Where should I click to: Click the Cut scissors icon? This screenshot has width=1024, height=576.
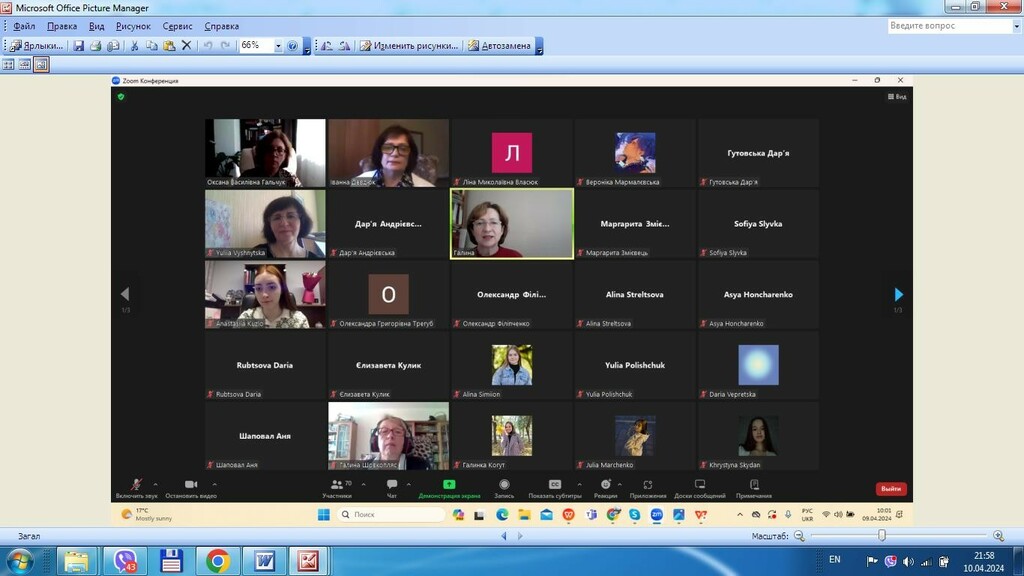[x=134, y=46]
